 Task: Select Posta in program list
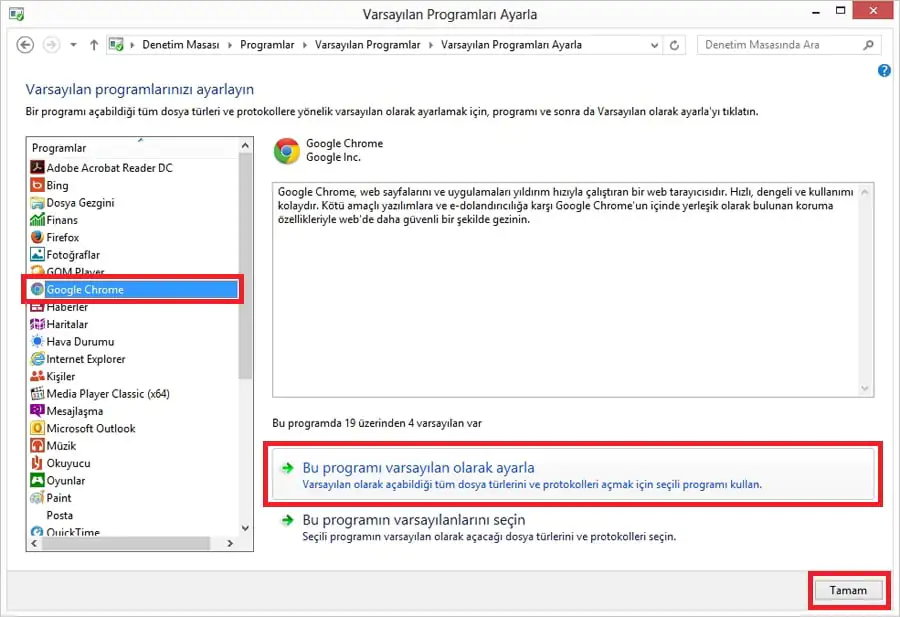pyautogui.click(x=60, y=515)
